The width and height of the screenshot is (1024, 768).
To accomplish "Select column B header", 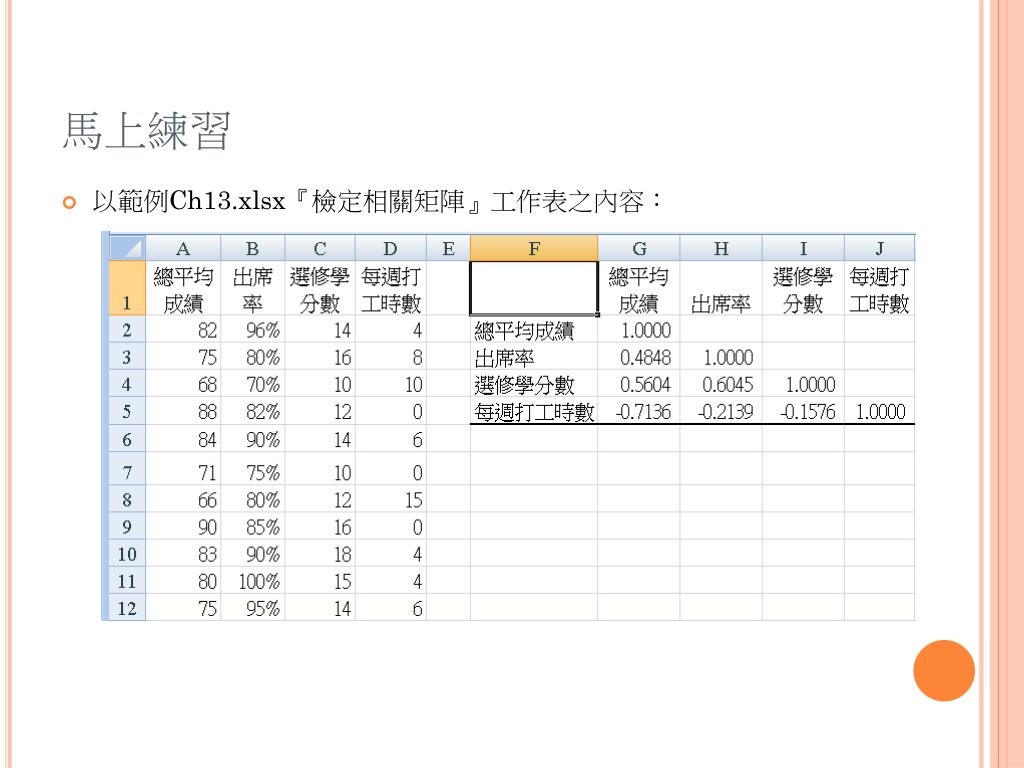I will point(253,248).
